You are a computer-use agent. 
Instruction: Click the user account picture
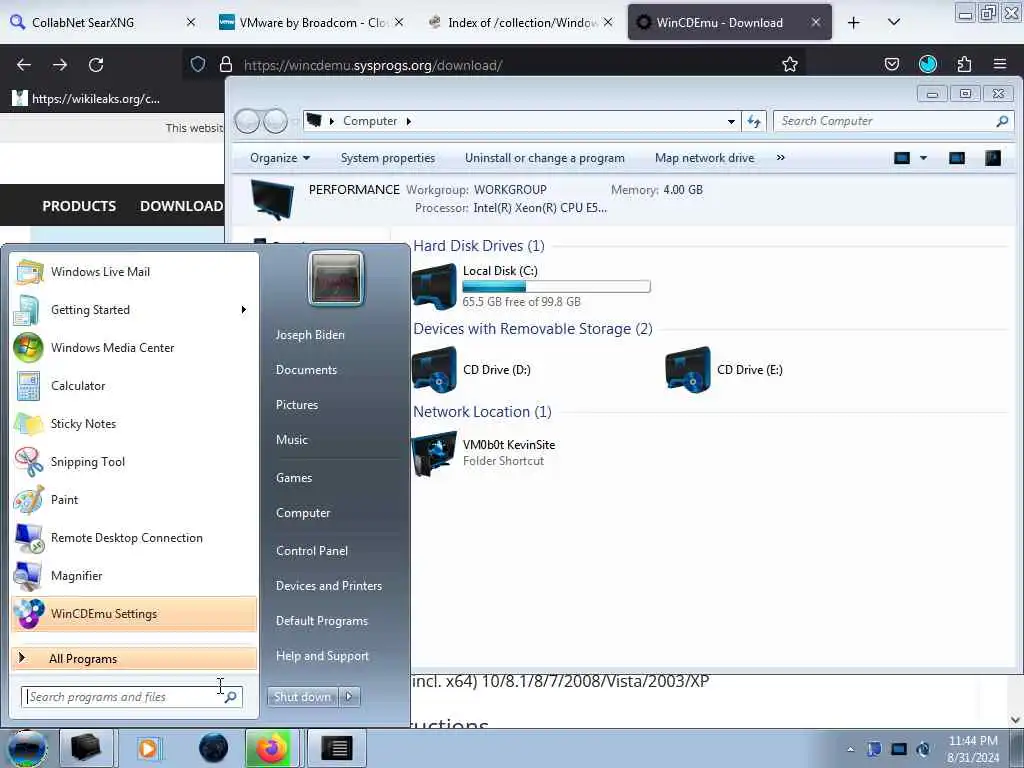click(x=336, y=278)
